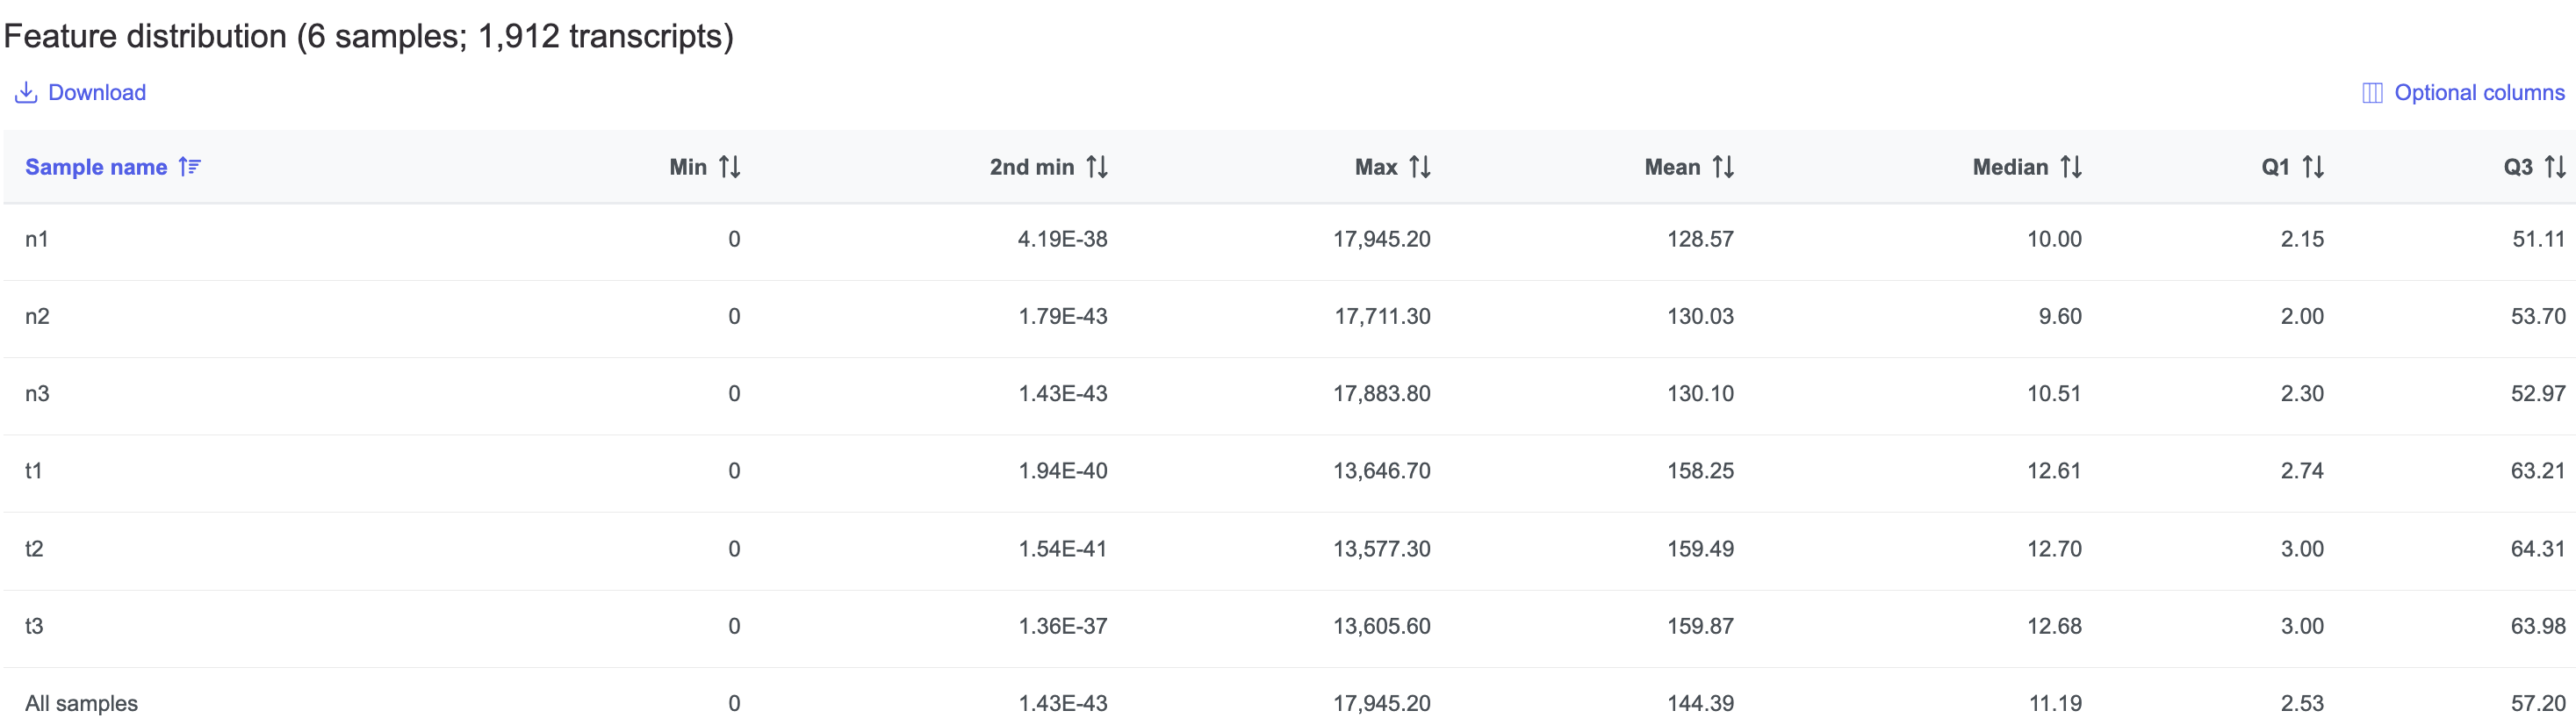Viewport: 2576px width, 718px height.
Task: Select the t2 sample row
Action: (34, 548)
